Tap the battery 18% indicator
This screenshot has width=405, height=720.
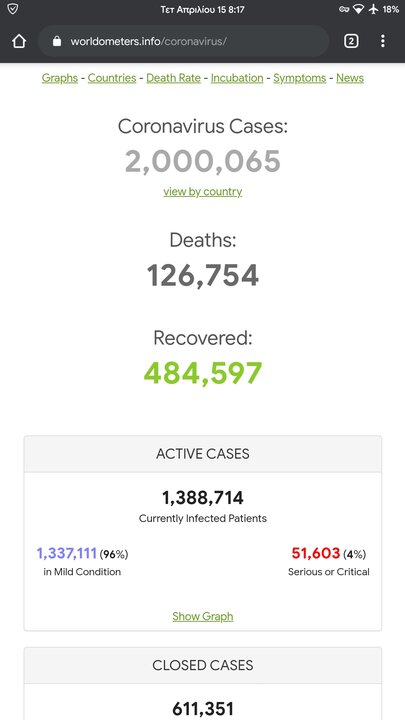[391, 9]
